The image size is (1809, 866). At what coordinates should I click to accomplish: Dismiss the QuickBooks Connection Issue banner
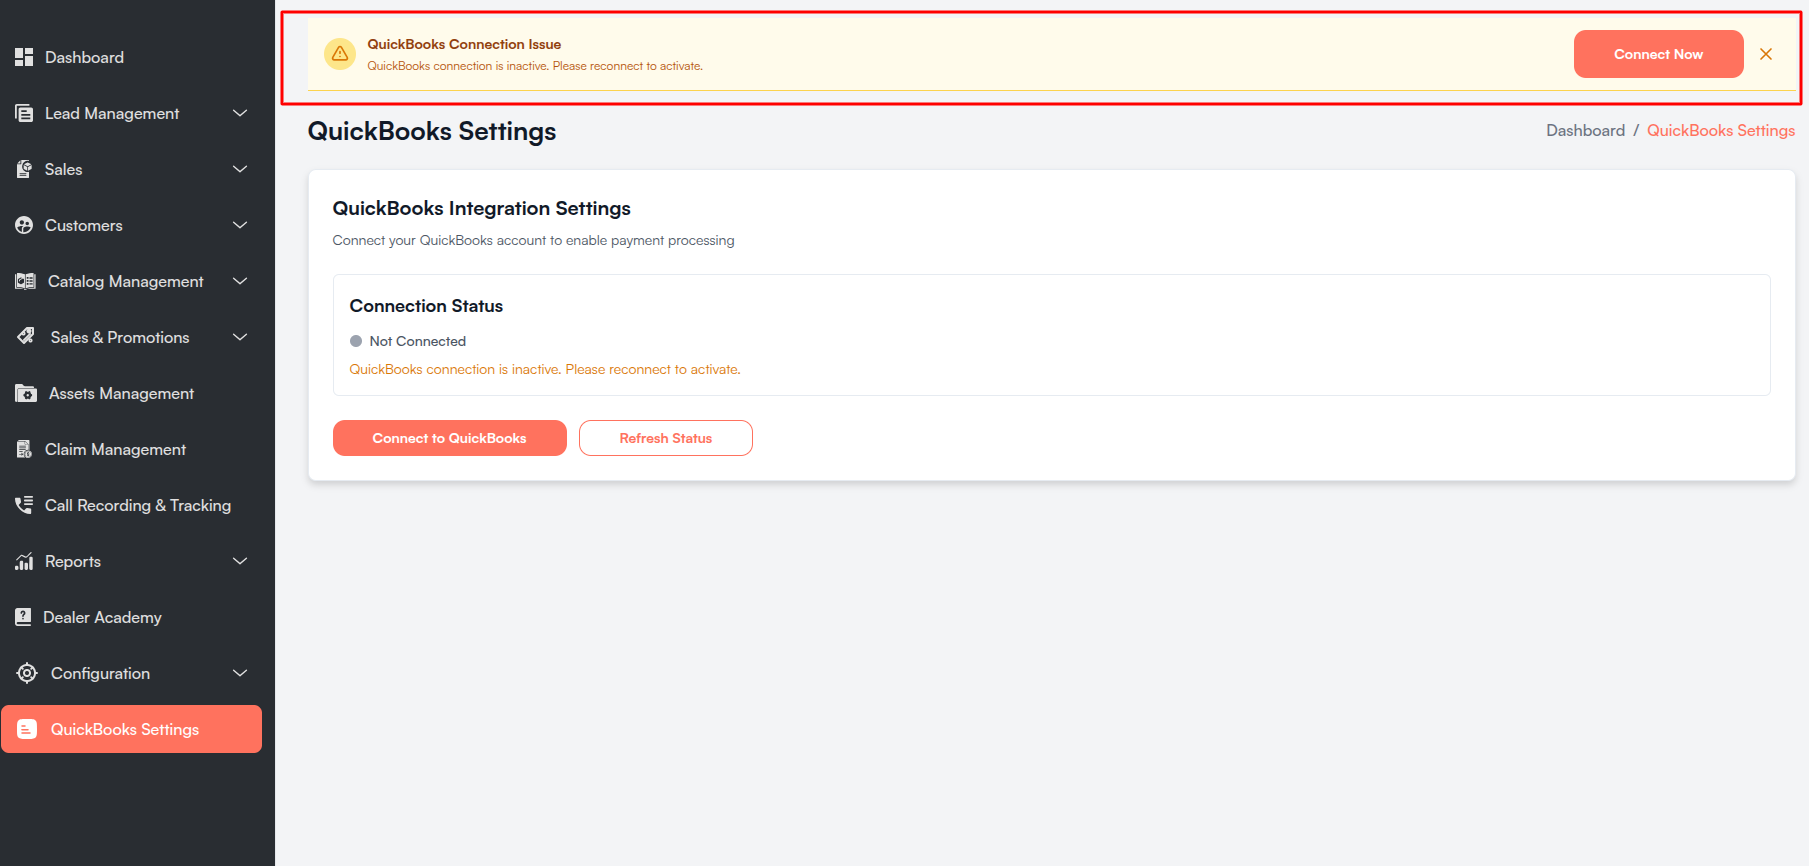1766,54
